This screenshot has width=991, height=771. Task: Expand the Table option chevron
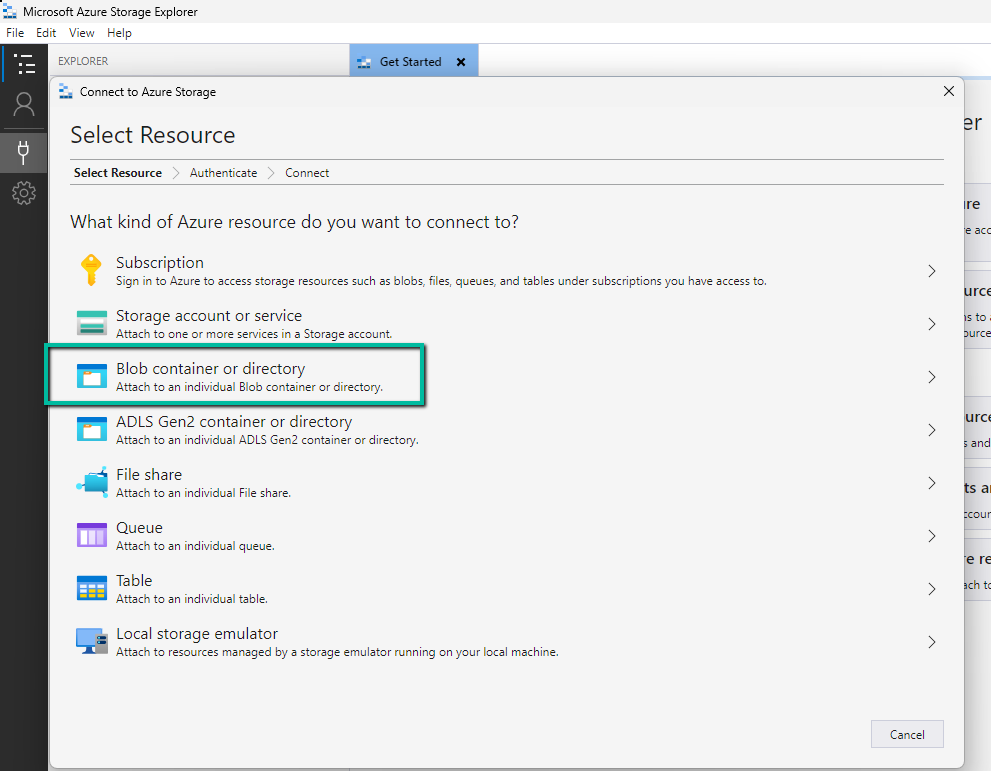click(x=932, y=589)
